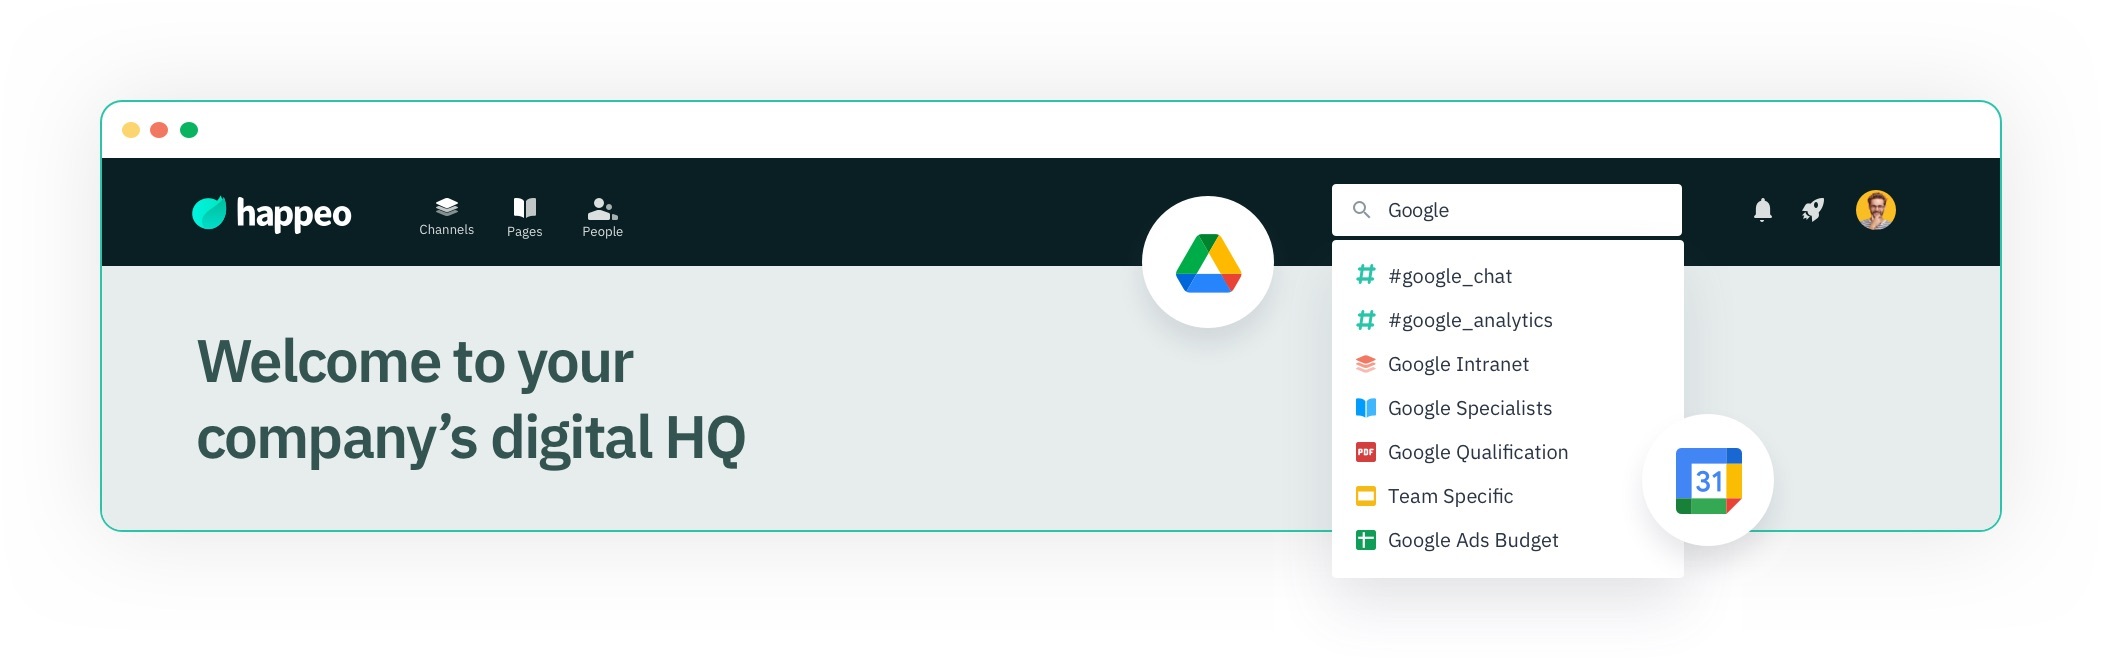Select the #google_chat channel result
This screenshot has height=668, width=2102.
pyautogui.click(x=1507, y=276)
